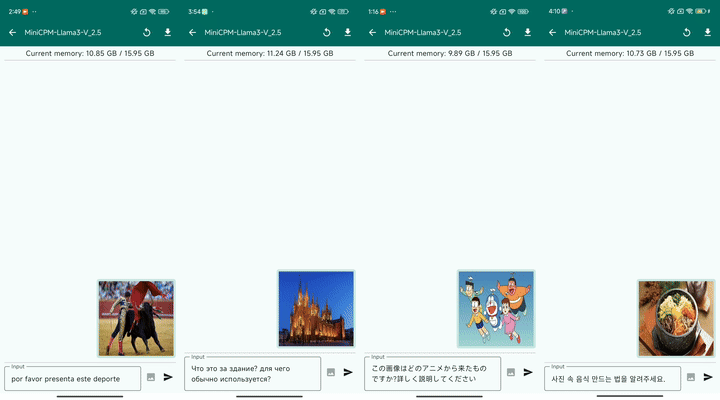This screenshot has width=720, height=400.
Task: Focus the 'por favor presenta este deporte' input field
Action: pyautogui.click(x=72, y=379)
